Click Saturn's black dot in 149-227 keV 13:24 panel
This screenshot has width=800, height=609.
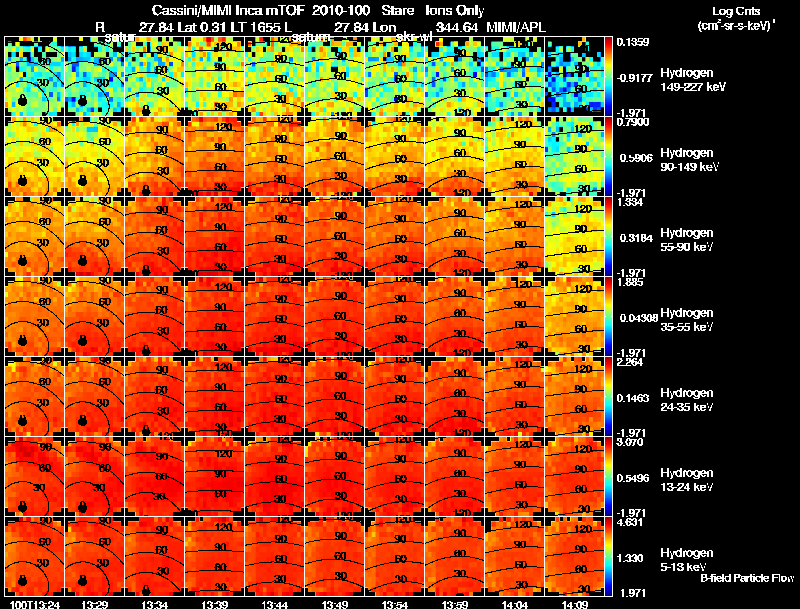(22, 100)
